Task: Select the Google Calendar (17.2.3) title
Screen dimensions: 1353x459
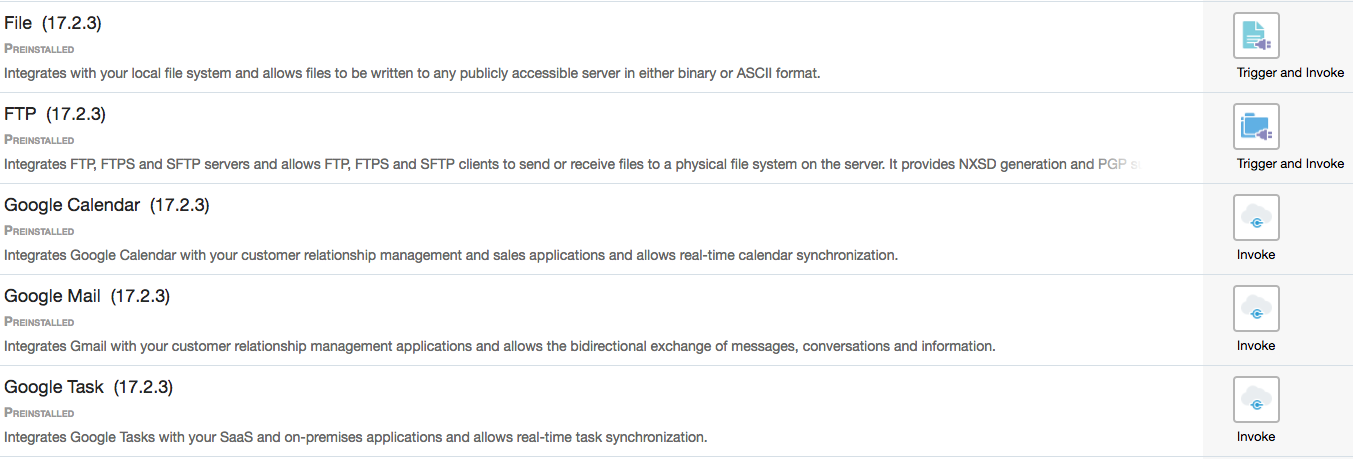Action: [x=106, y=205]
